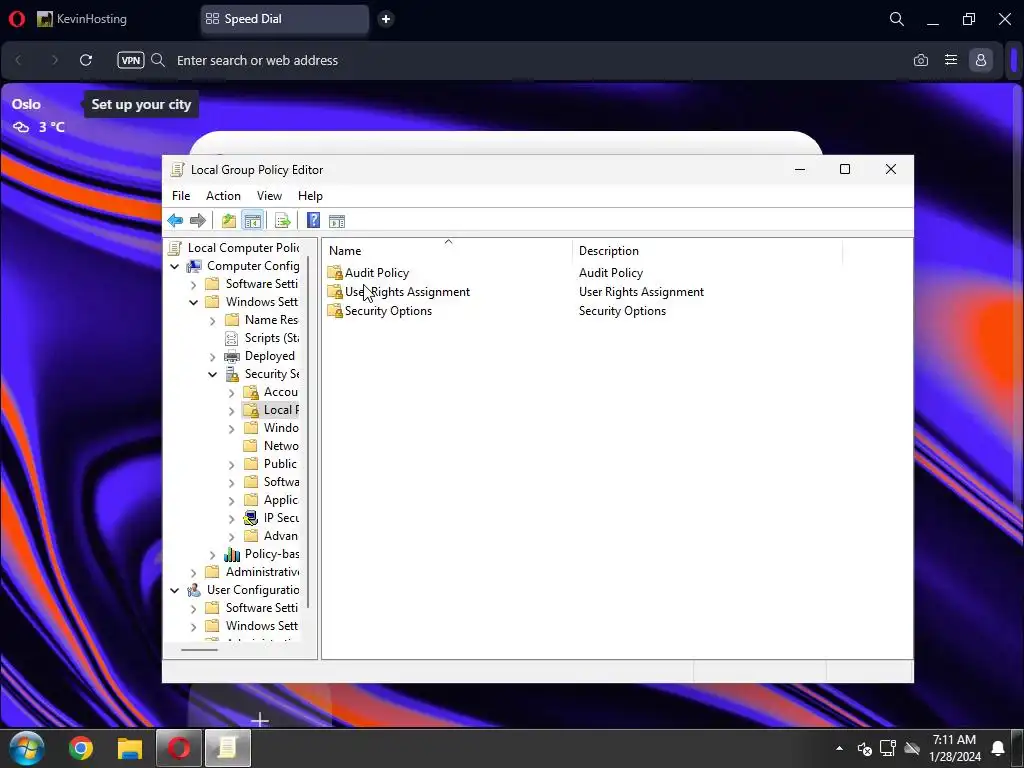Click the Opera logo menu icon

point(17,19)
